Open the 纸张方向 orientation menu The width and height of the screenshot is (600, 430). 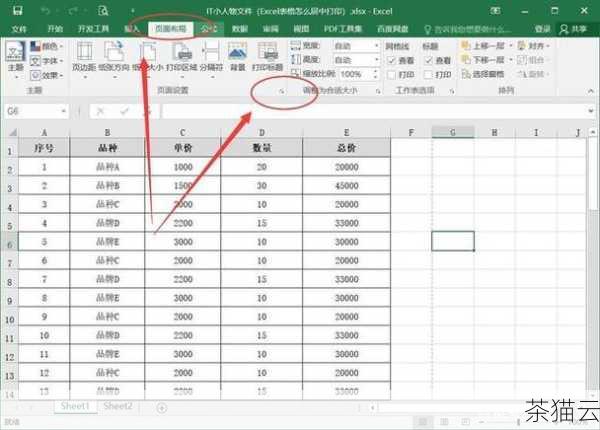click(114, 60)
